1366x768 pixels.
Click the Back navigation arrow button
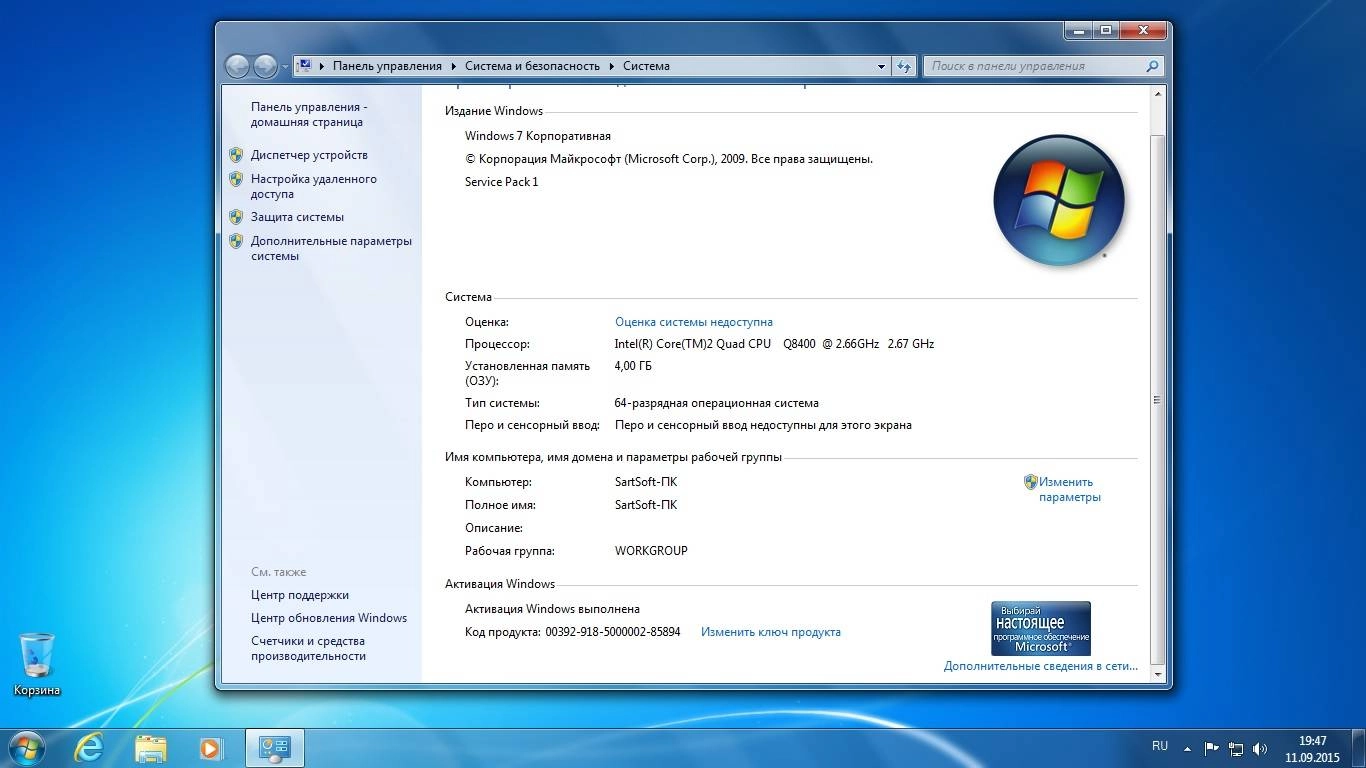coord(238,66)
